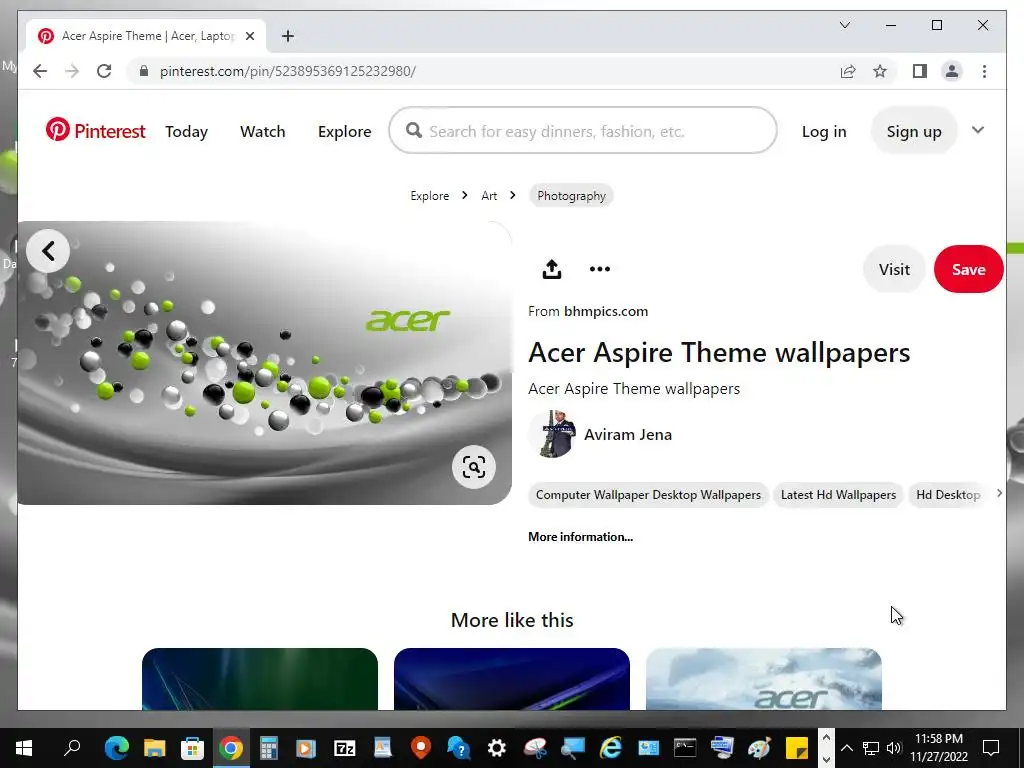Open the icy acer related pin thumbnail
This screenshot has width=1024, height=768.
[763, 679]
